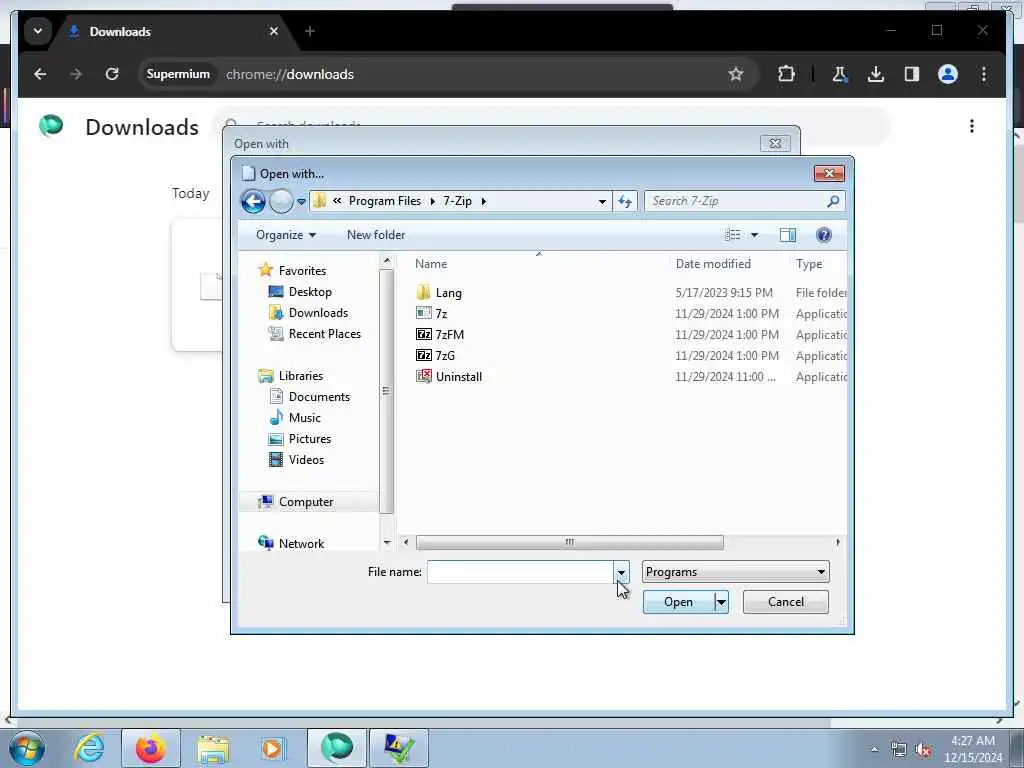Click into the File name field
The height and width of the screenshot is (768, 1024).
click(520, 572)
